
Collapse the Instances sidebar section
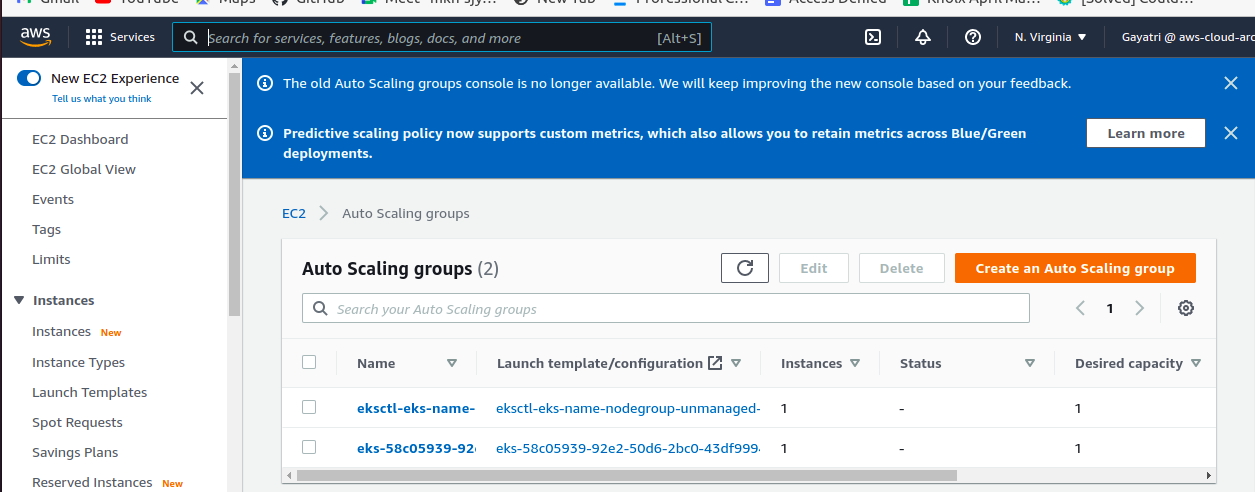point(19,300)
